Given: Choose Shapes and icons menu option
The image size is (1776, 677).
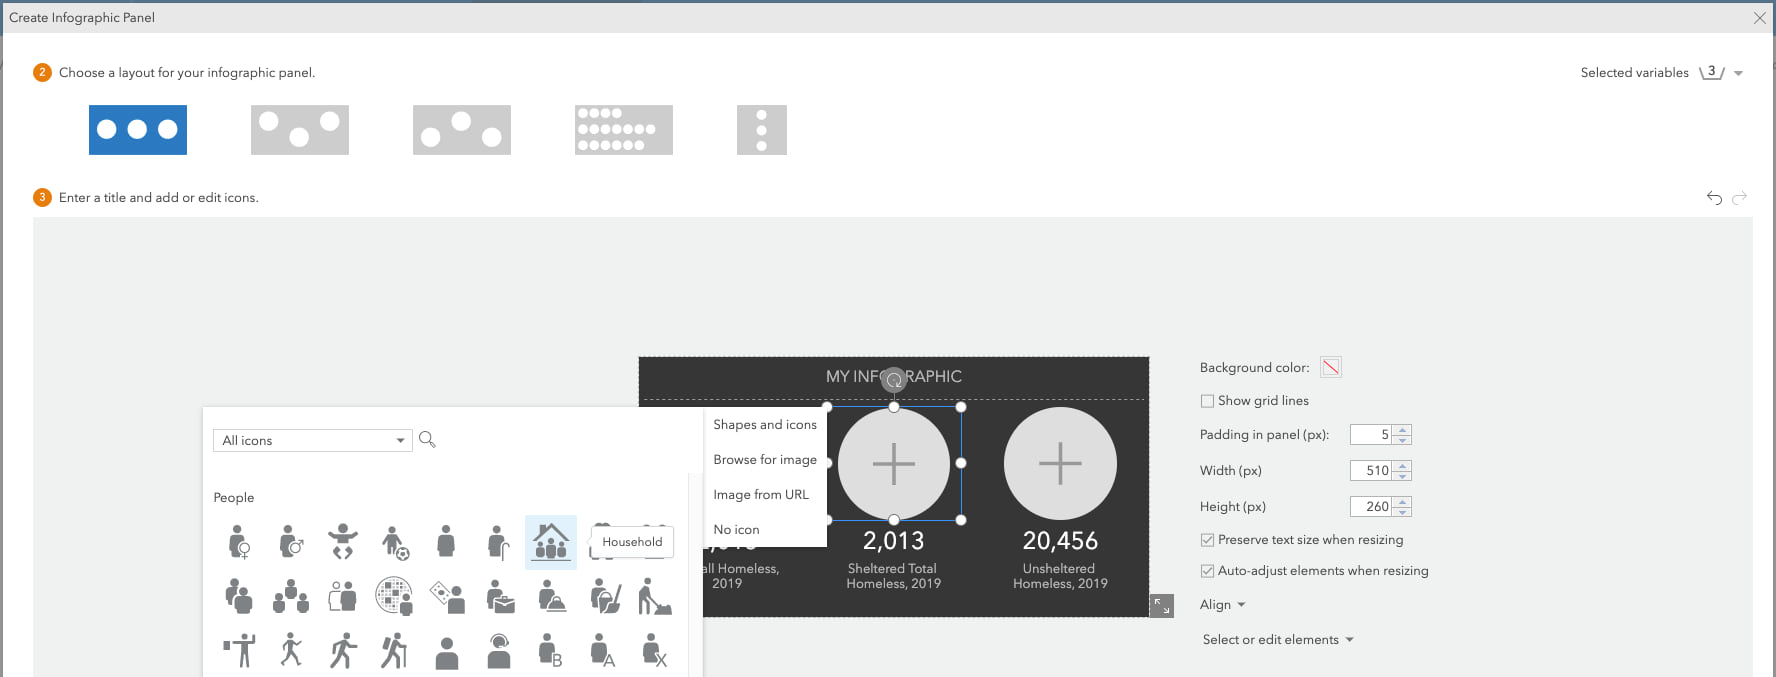Looking at the screenshot, I should click(765, 425).
